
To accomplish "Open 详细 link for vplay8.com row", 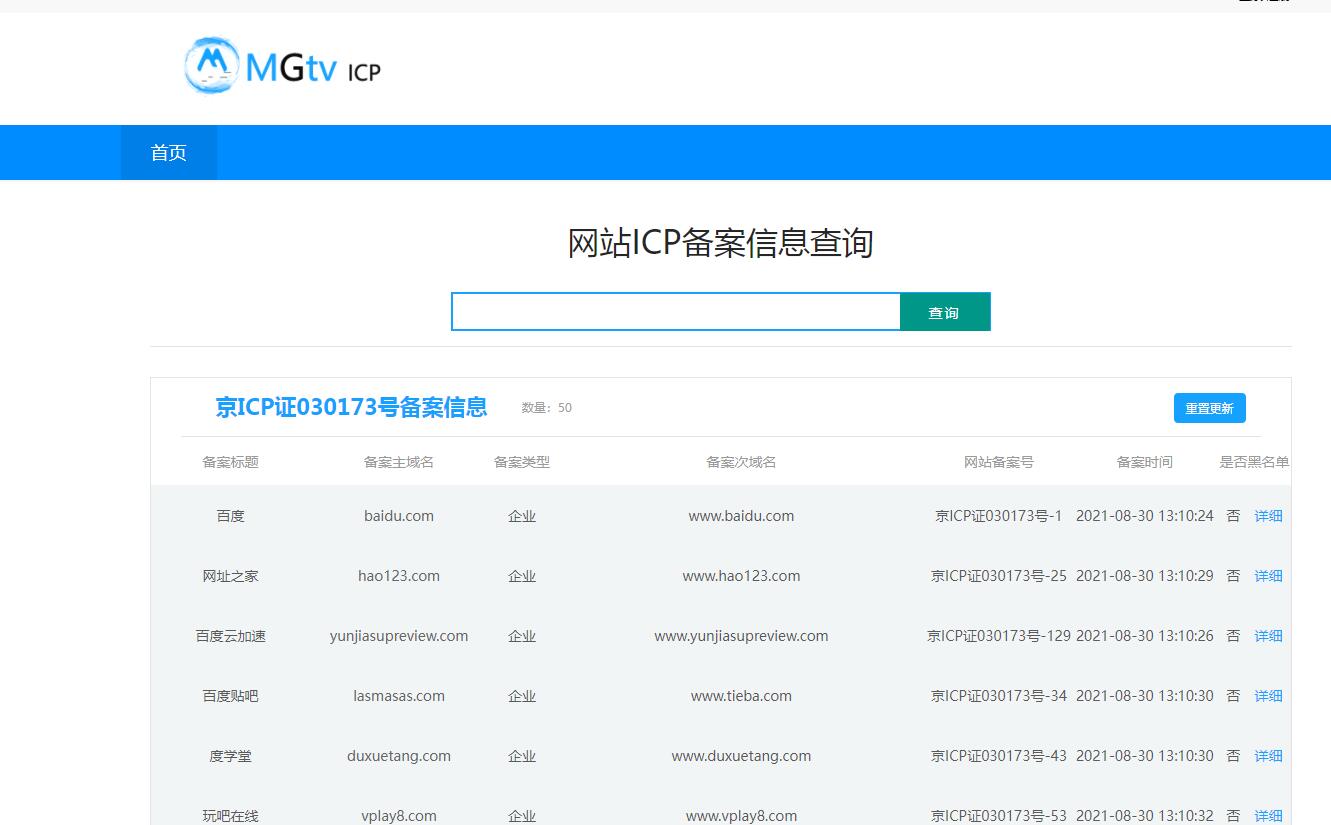I will pyautogui.click(x=1268, y=816).
